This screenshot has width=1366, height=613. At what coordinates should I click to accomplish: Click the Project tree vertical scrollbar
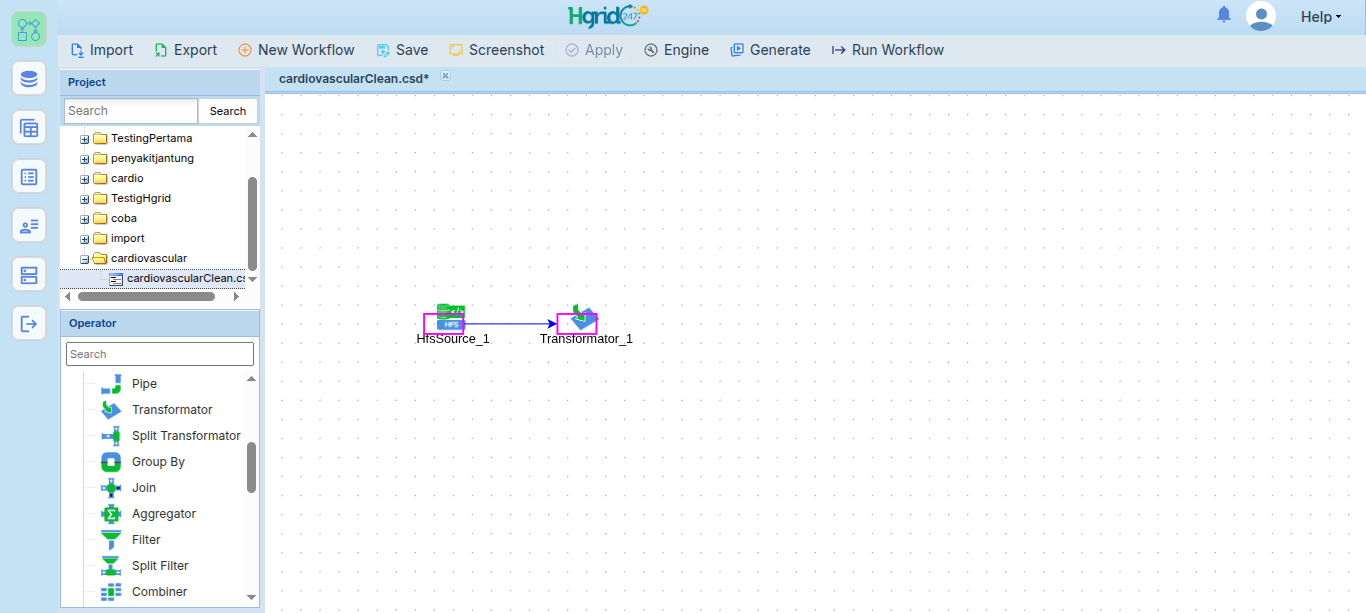click(252, 222)
